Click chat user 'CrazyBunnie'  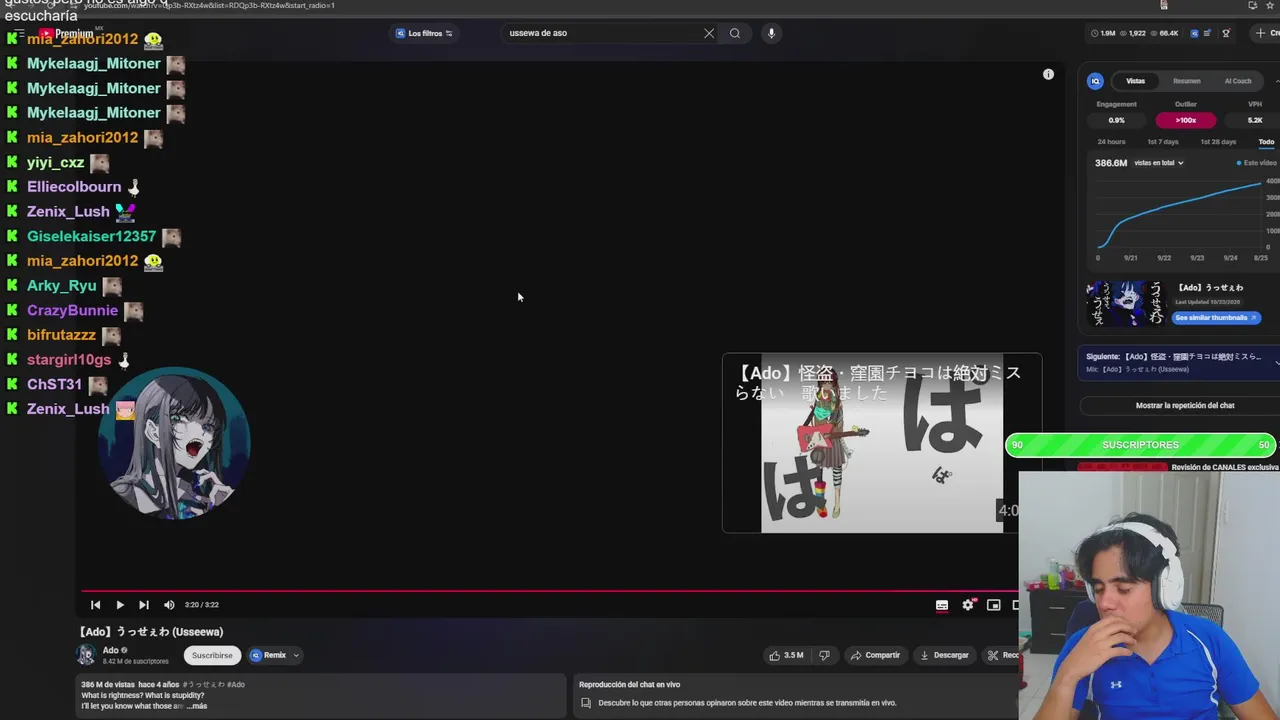click(x=72, y=311)
